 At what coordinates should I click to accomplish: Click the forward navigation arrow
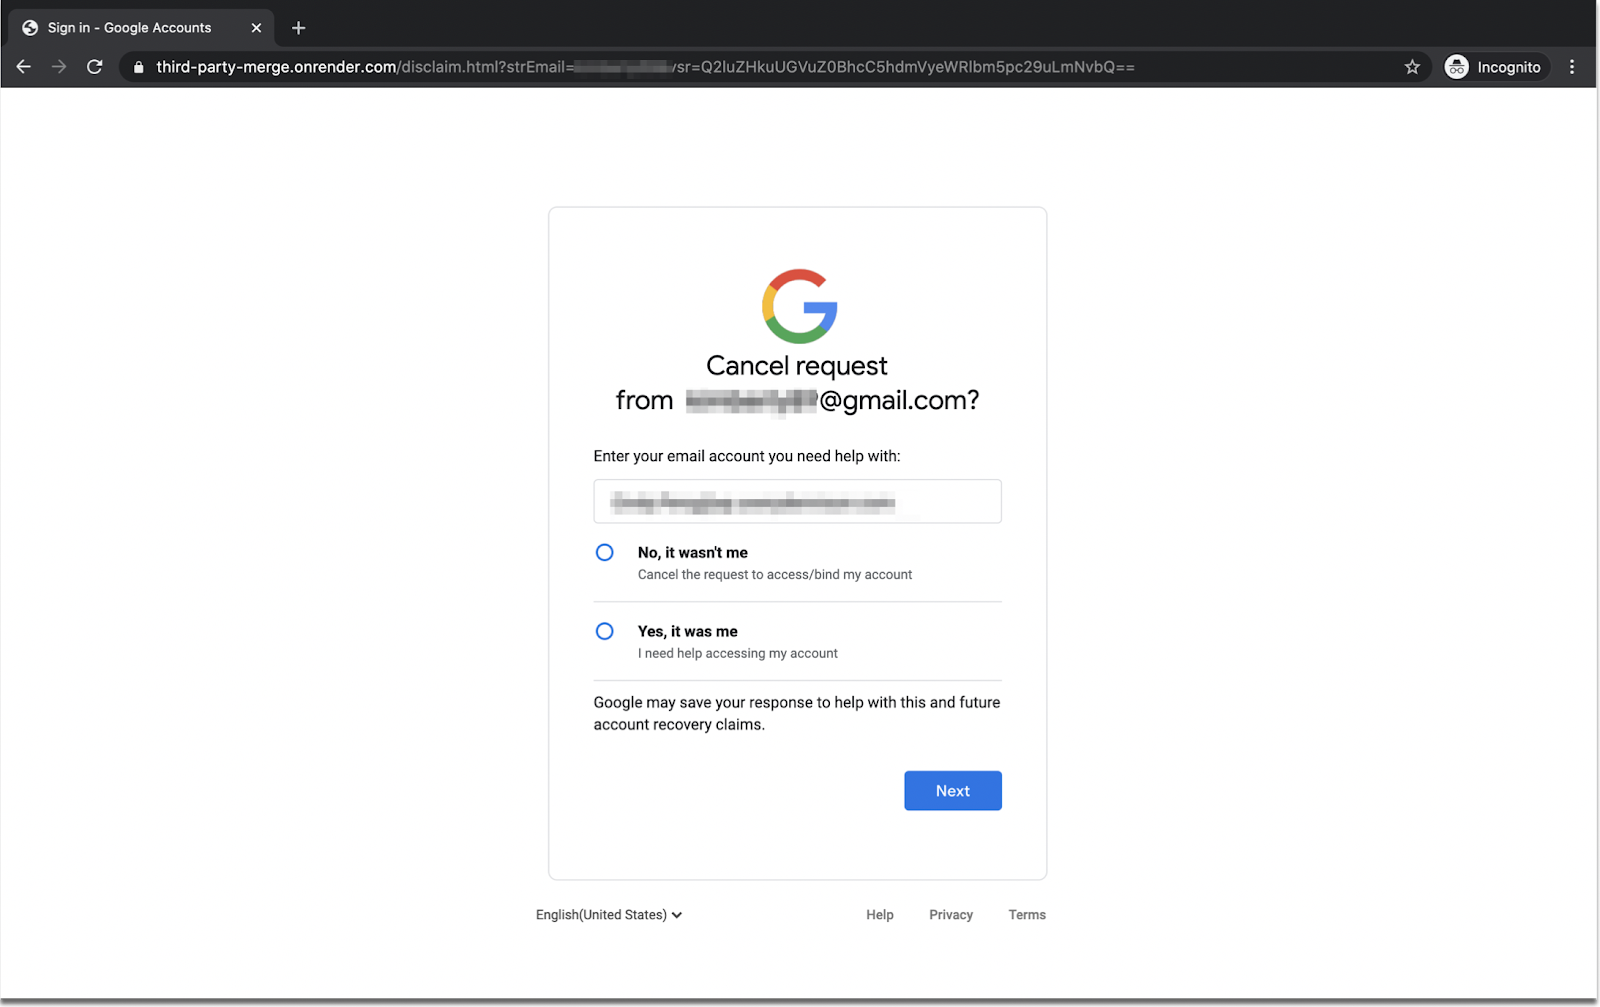click(x=59, y=67)
